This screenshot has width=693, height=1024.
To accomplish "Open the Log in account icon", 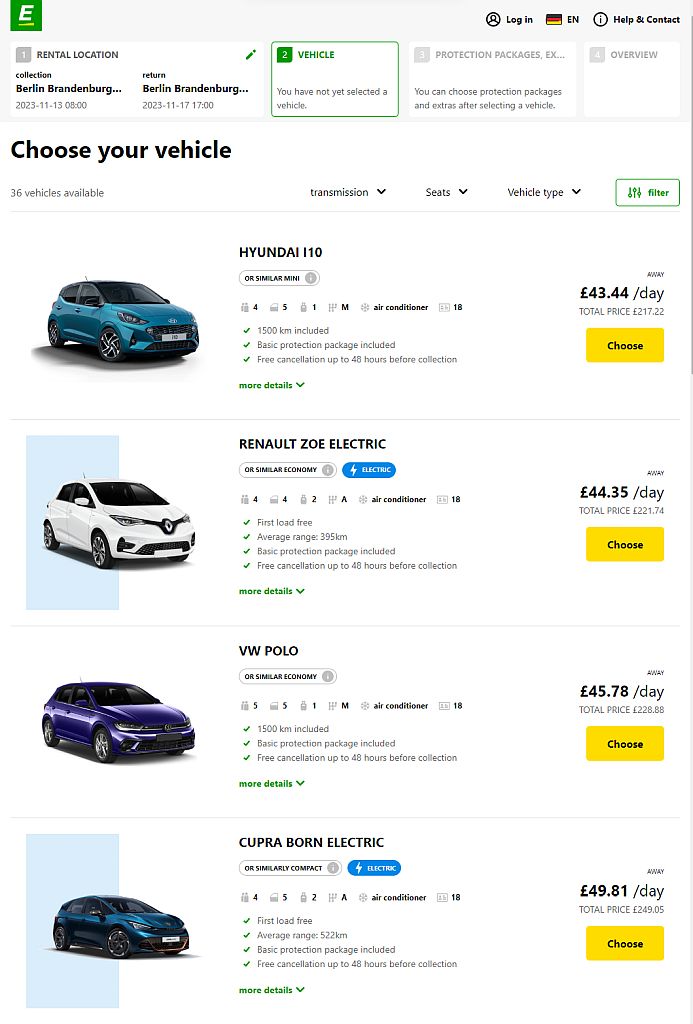I will coord(493,19).
